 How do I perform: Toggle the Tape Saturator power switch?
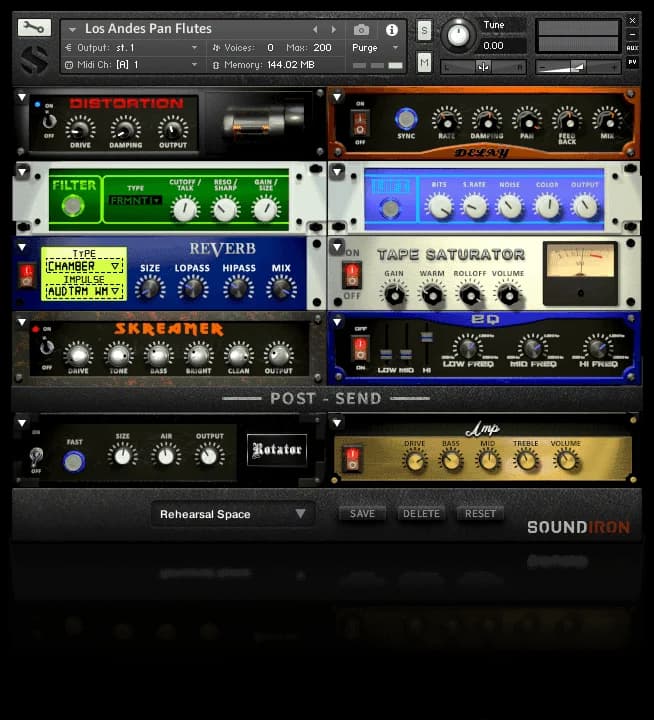click(352, 276)
